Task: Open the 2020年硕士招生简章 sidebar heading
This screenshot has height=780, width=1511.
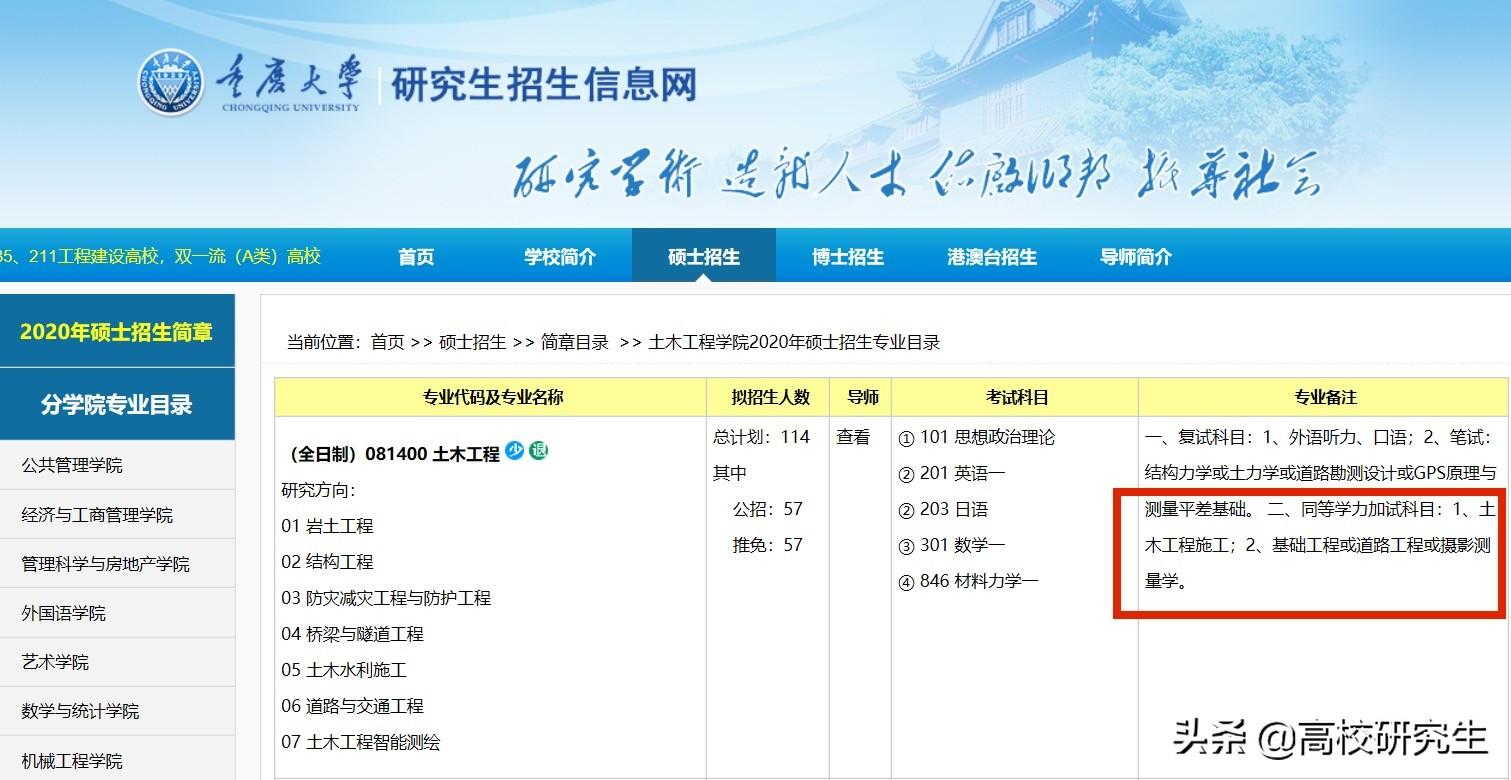Action: [x=117, y=332]
